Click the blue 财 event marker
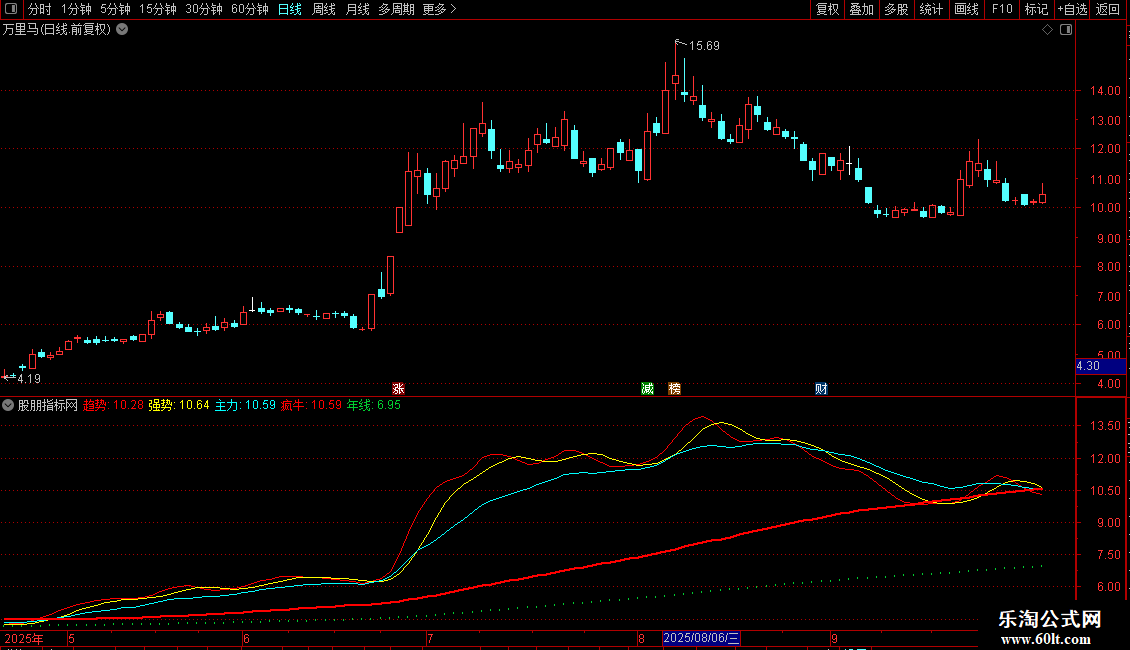 [x=821, y=389]
